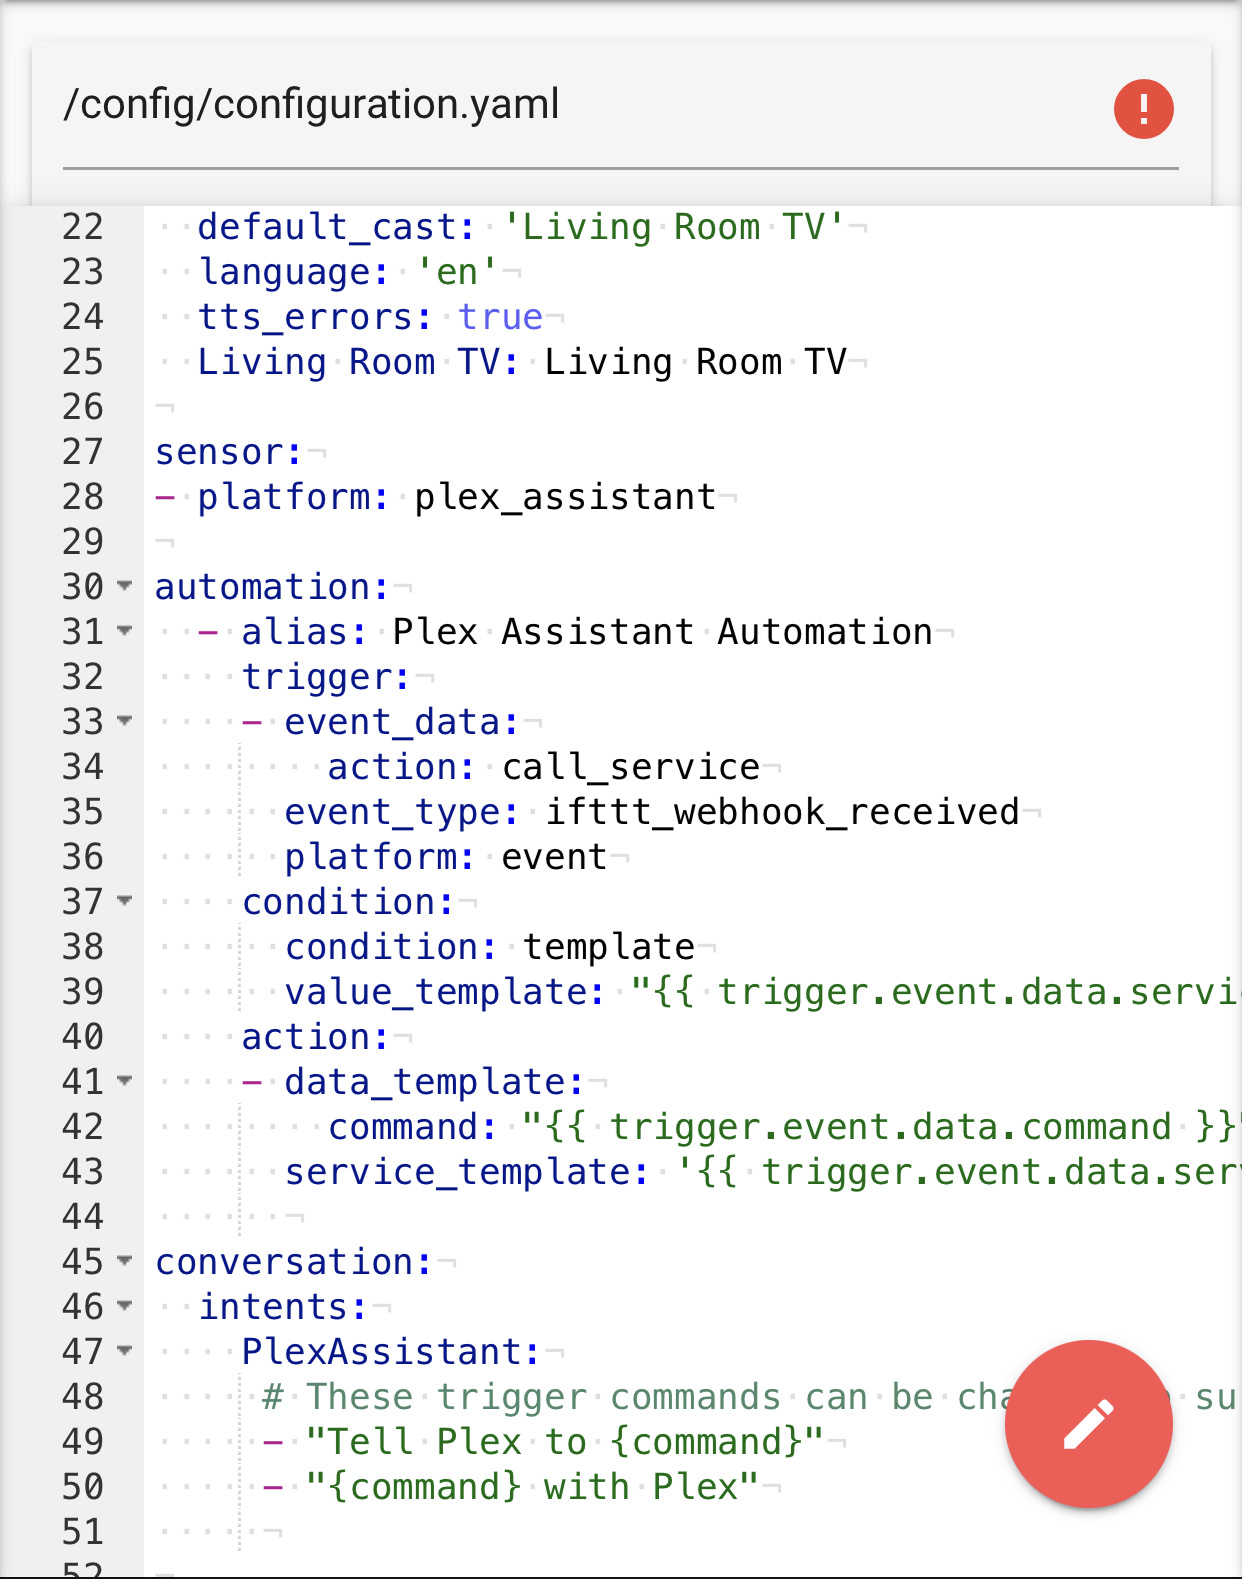Fold the data_template section at line 41
Viewport: 1242px width, 1579px height.
coord(125,1081)
